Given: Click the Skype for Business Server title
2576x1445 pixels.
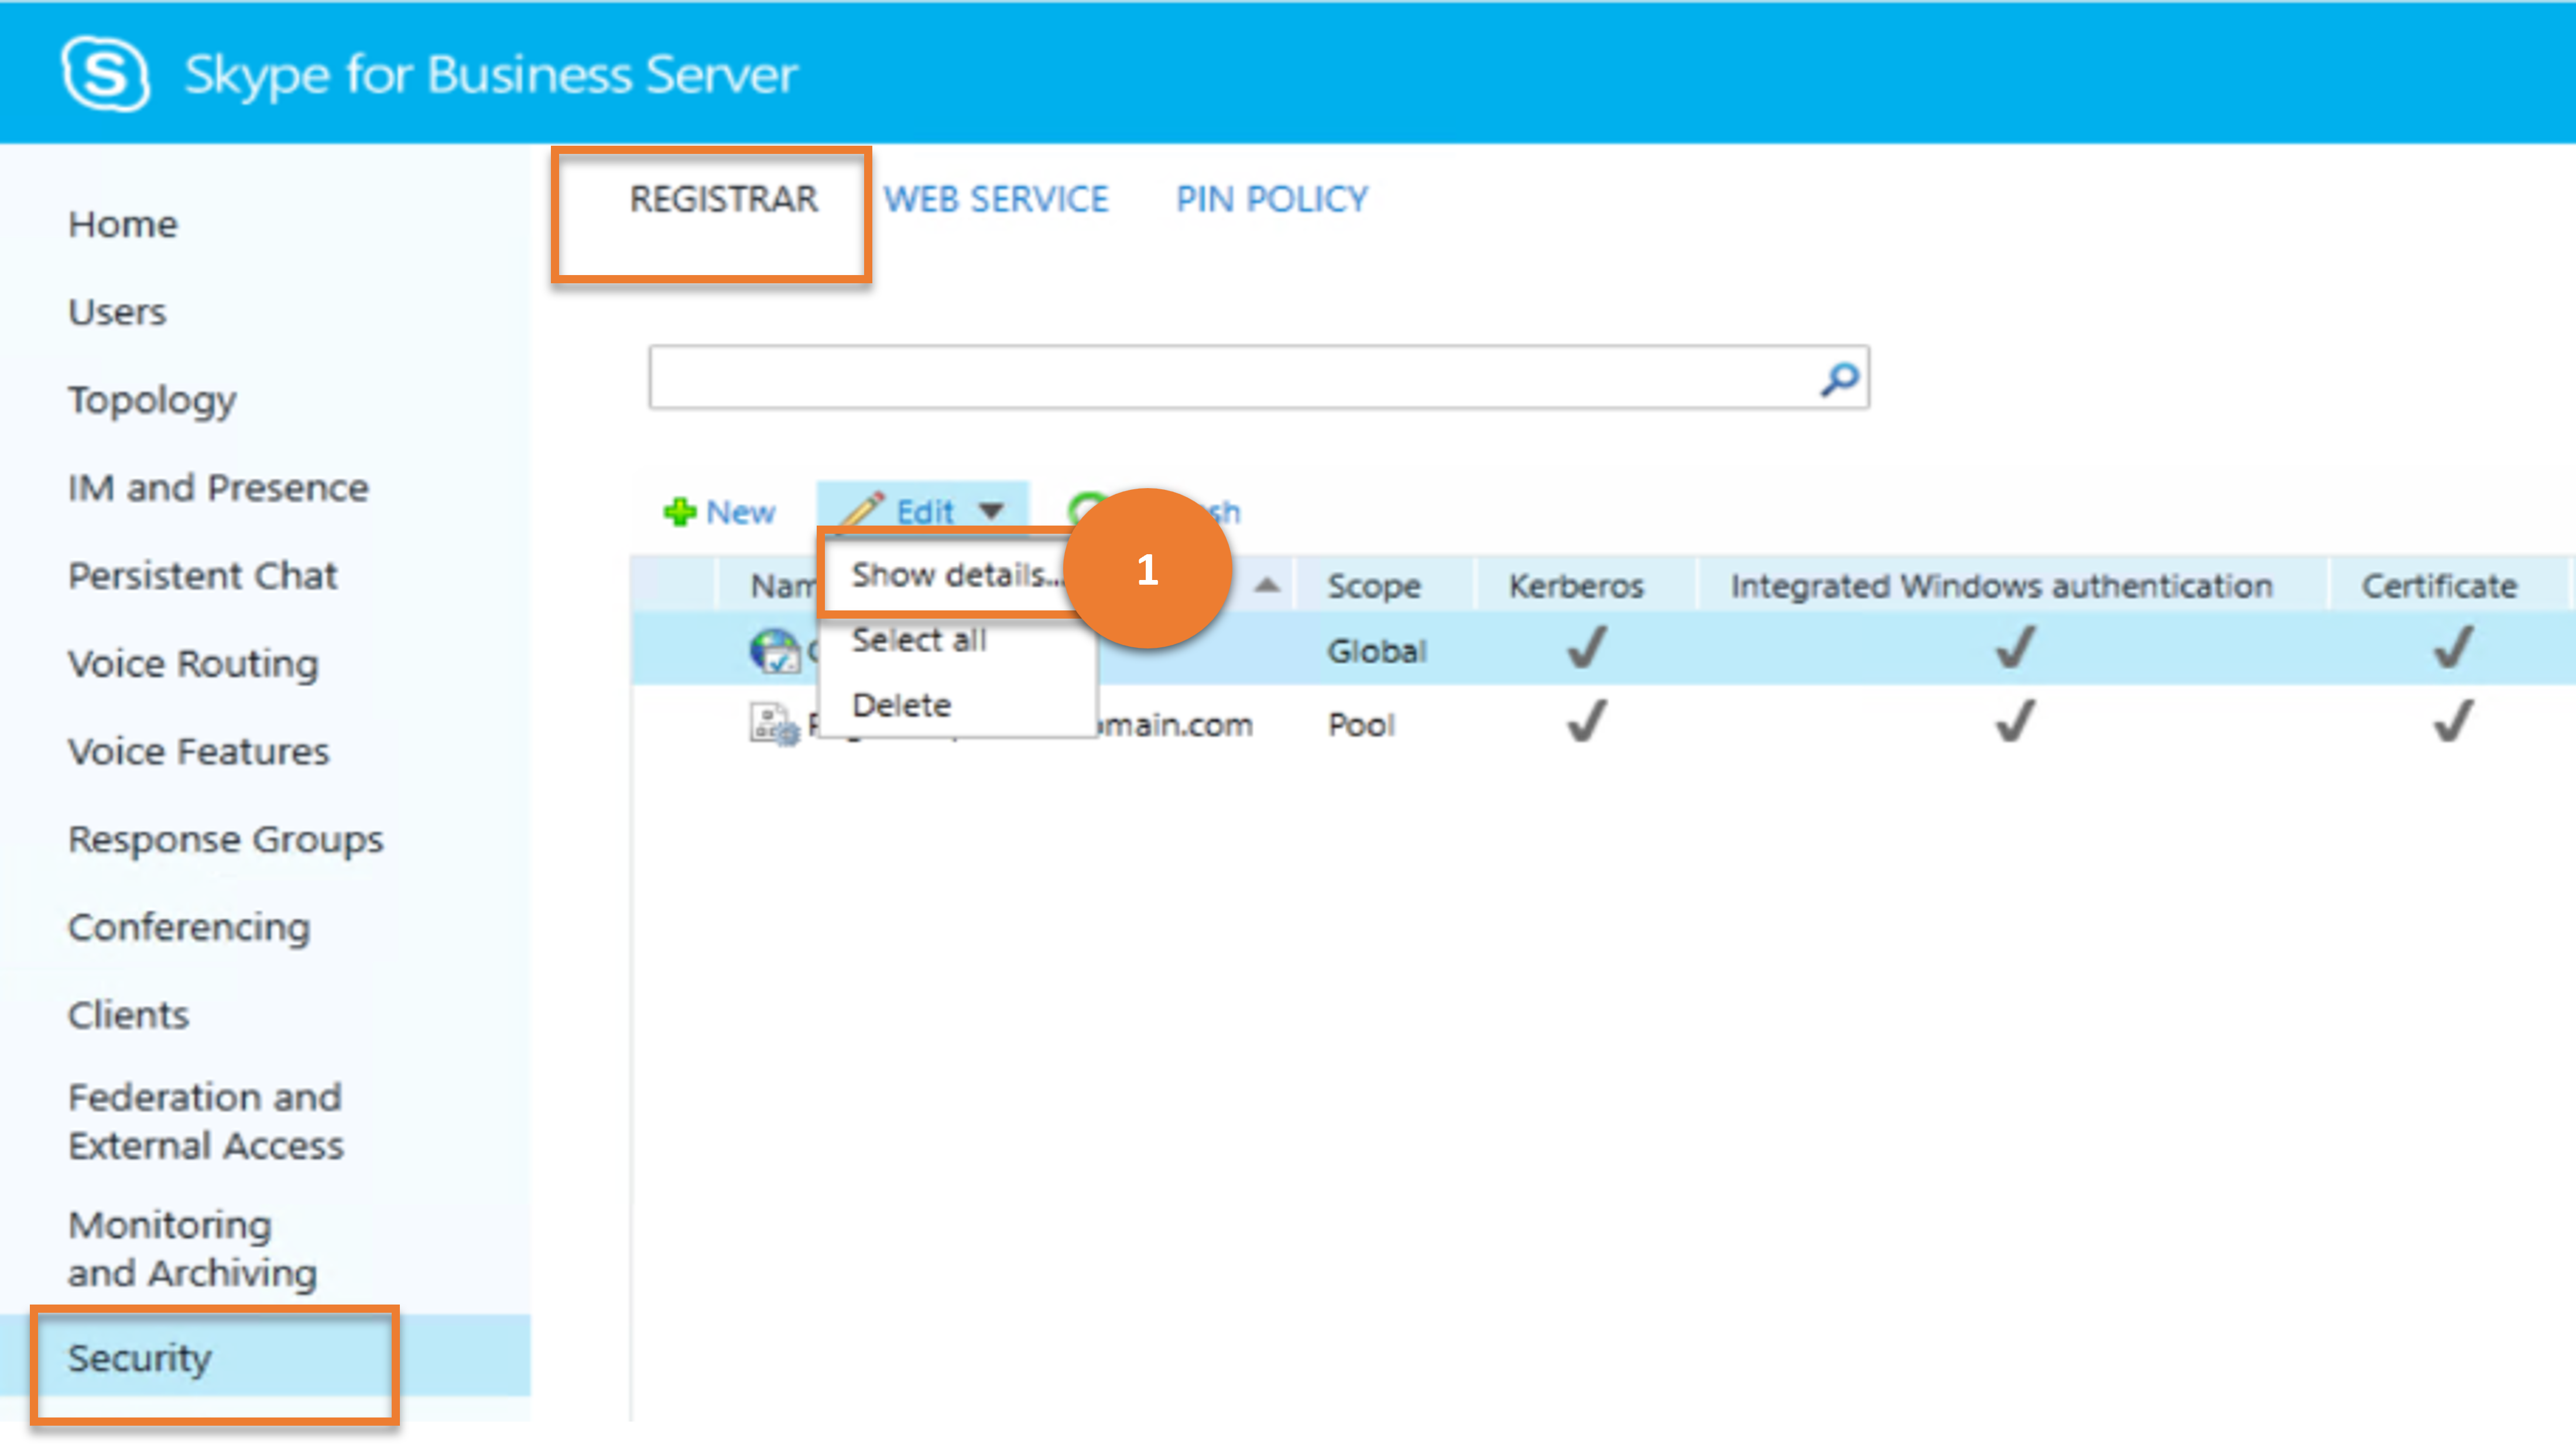Looking at the screenshot, I should tap(491, 75).
